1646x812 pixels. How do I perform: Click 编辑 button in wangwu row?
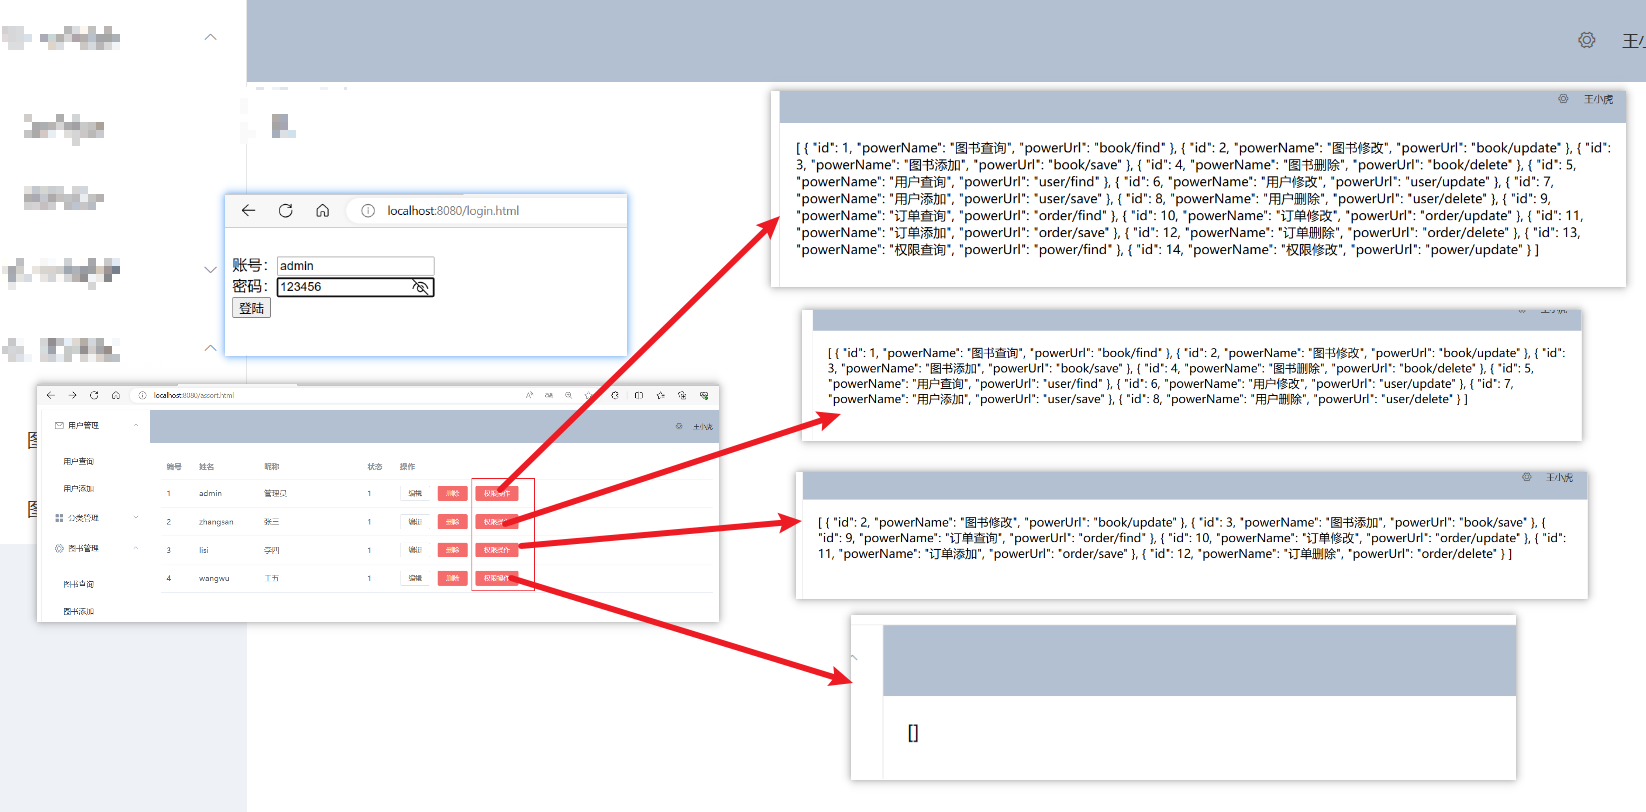coord(415,578)
